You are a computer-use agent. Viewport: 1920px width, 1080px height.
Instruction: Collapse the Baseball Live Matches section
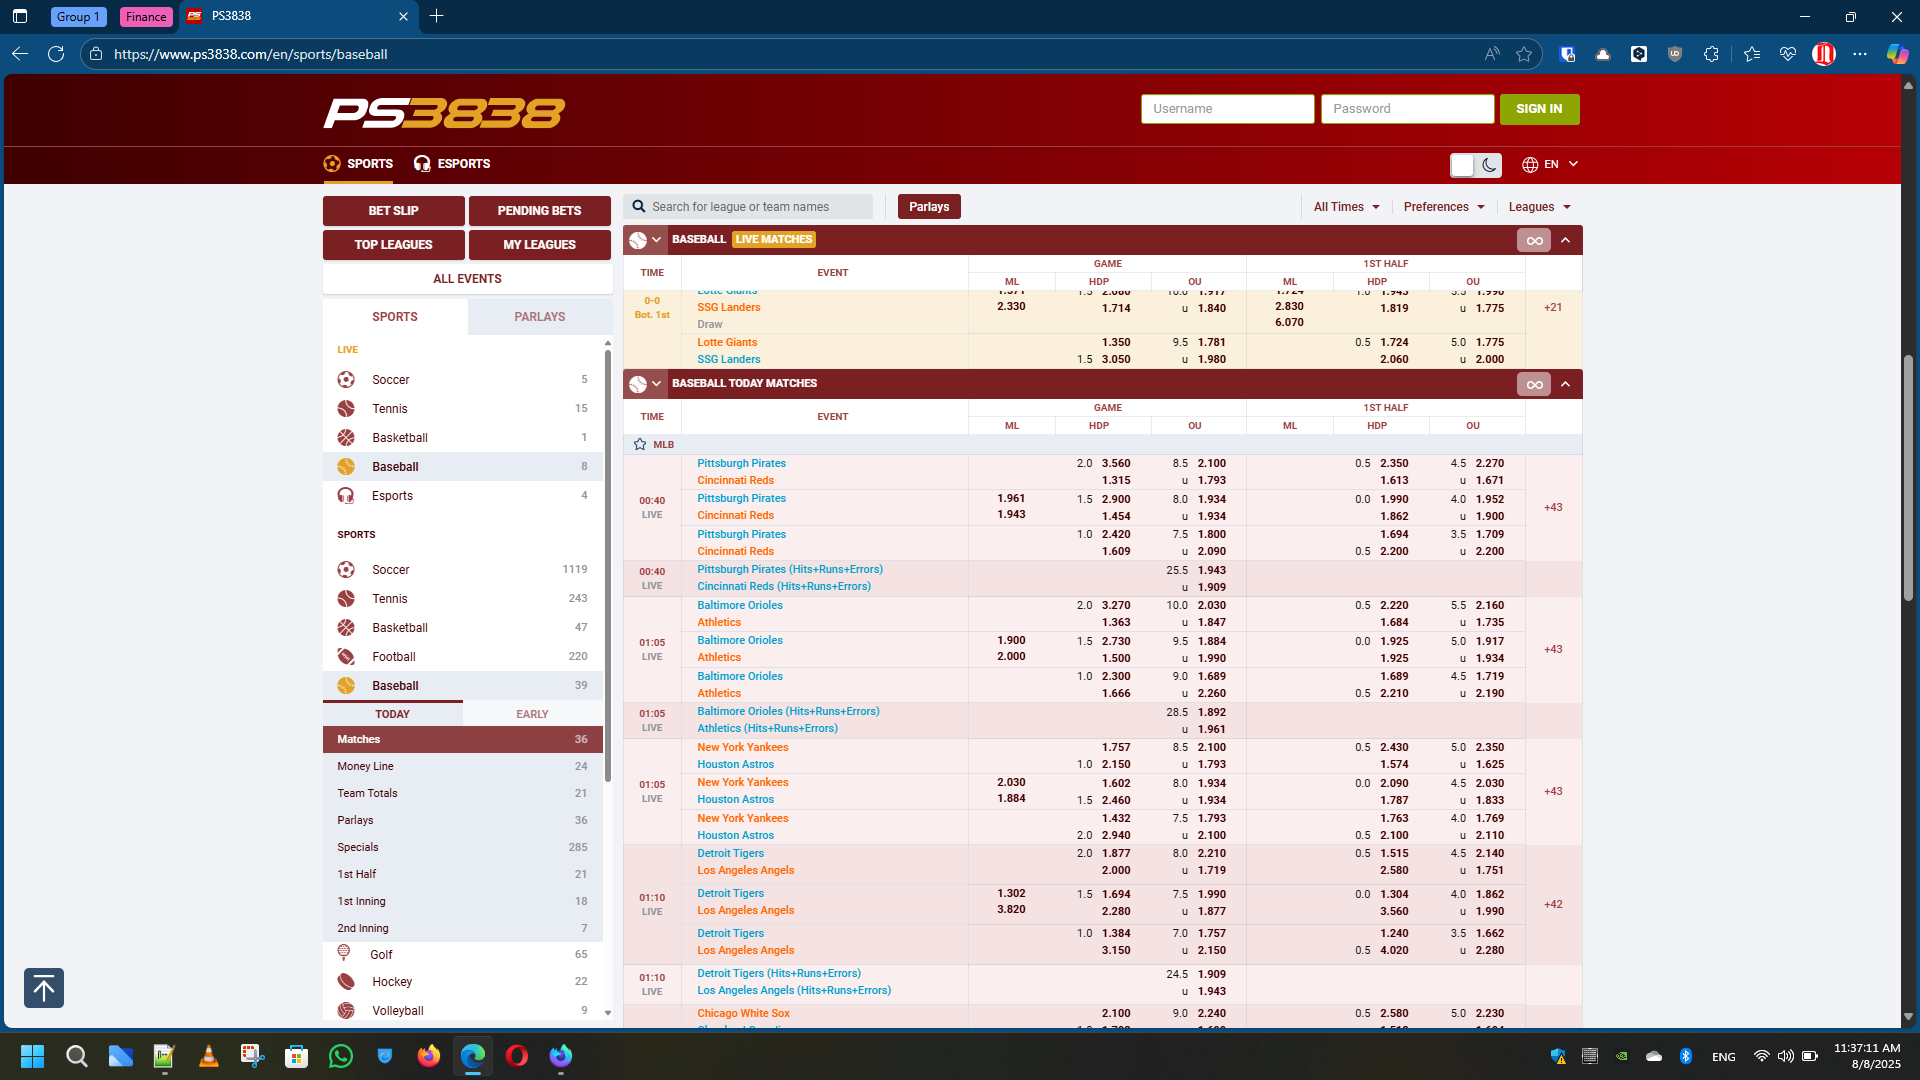pyautogui.click(x=1566, y=240)
